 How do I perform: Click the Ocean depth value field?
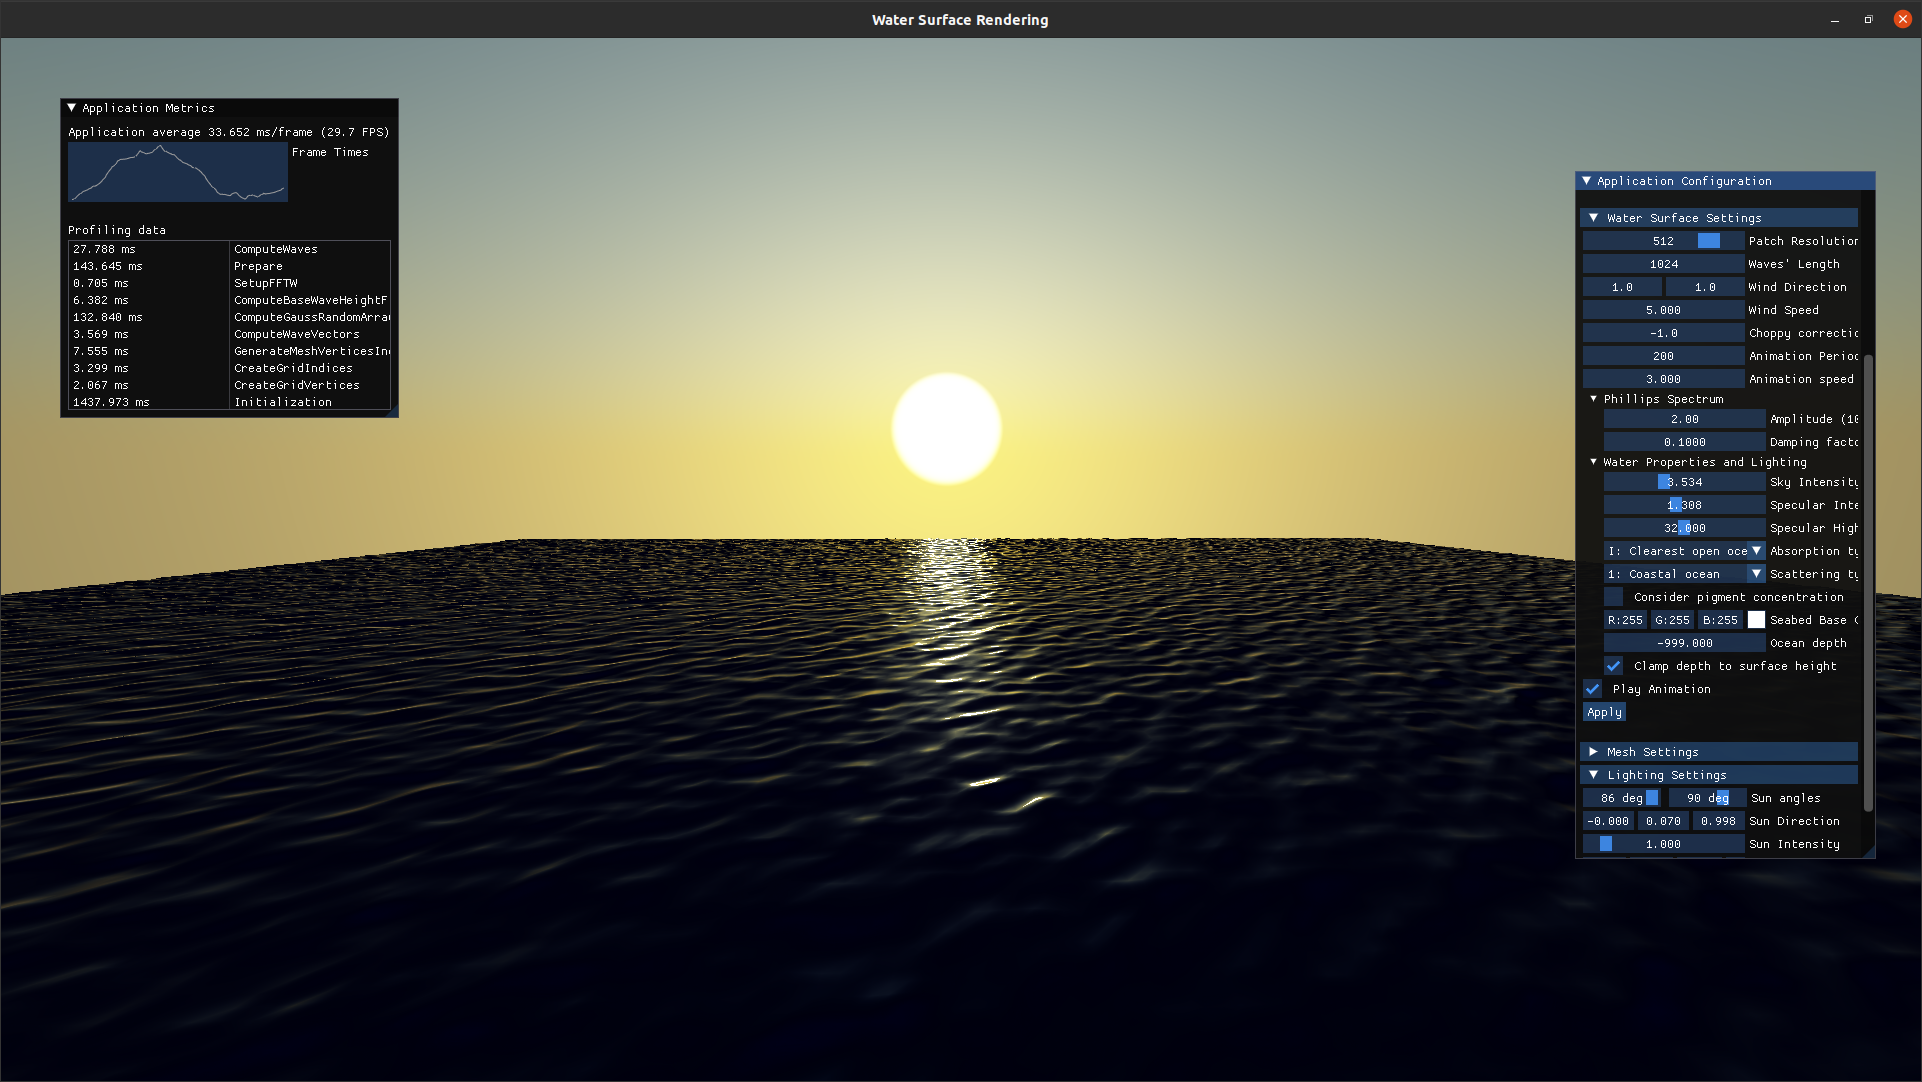(x=1684, y=643)
